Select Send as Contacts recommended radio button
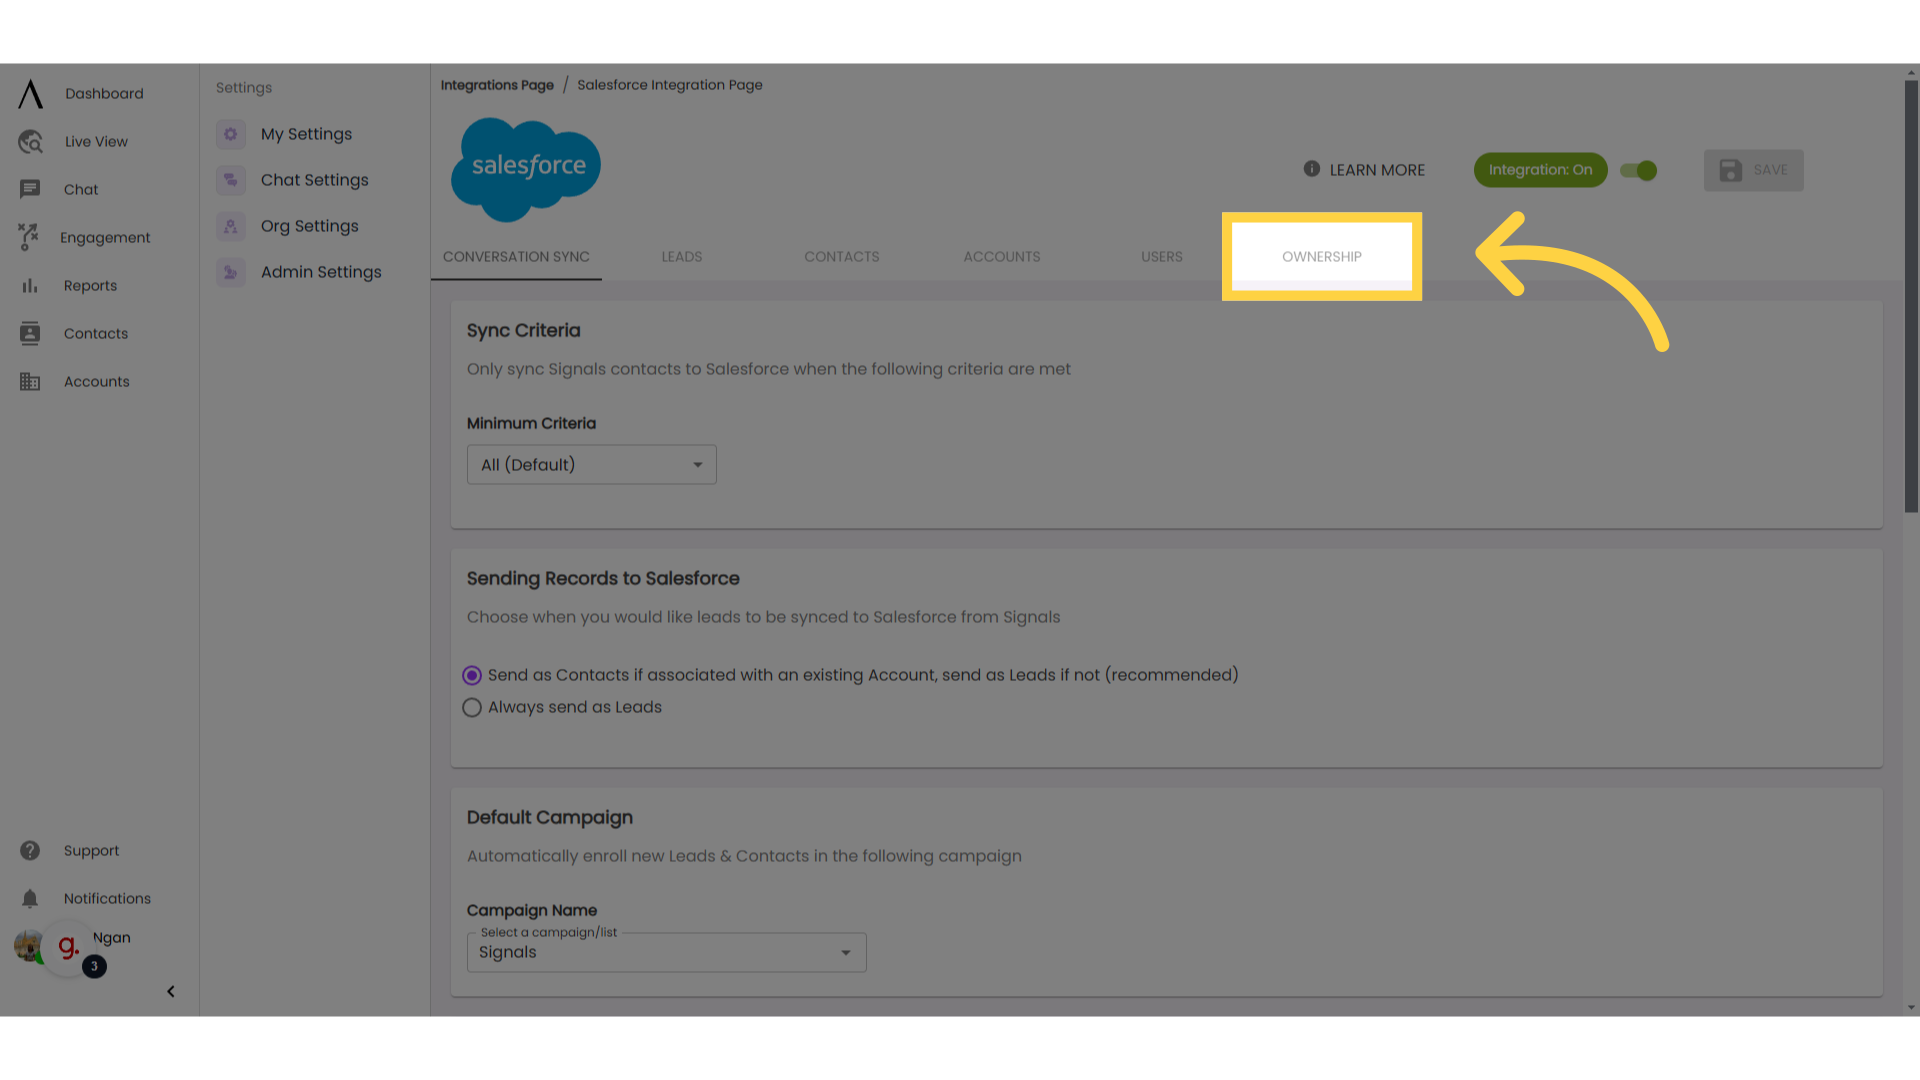Viewport: 1920px width, 1080px height. tap(471, 675)
